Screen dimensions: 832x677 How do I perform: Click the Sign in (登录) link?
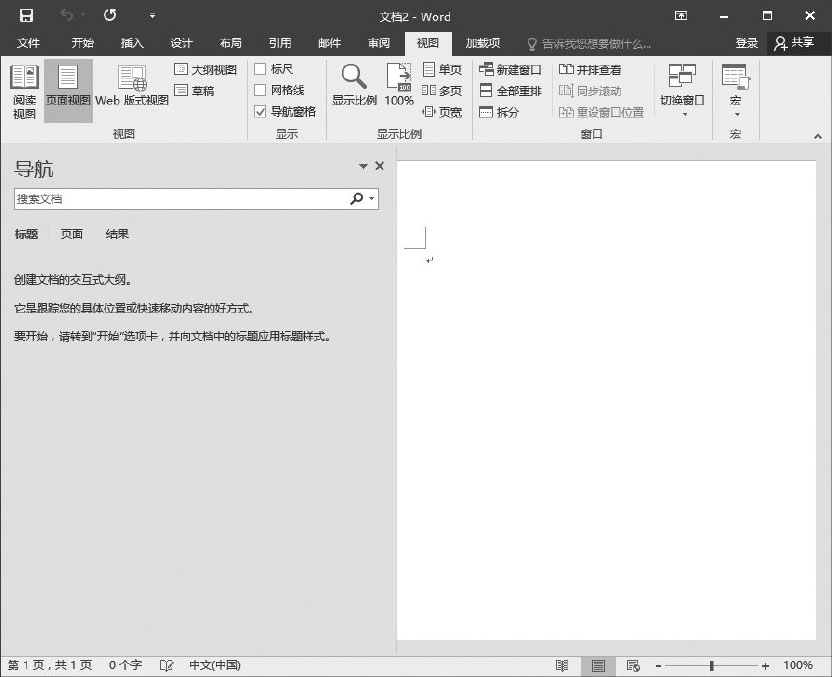click(x=746, y=43)
